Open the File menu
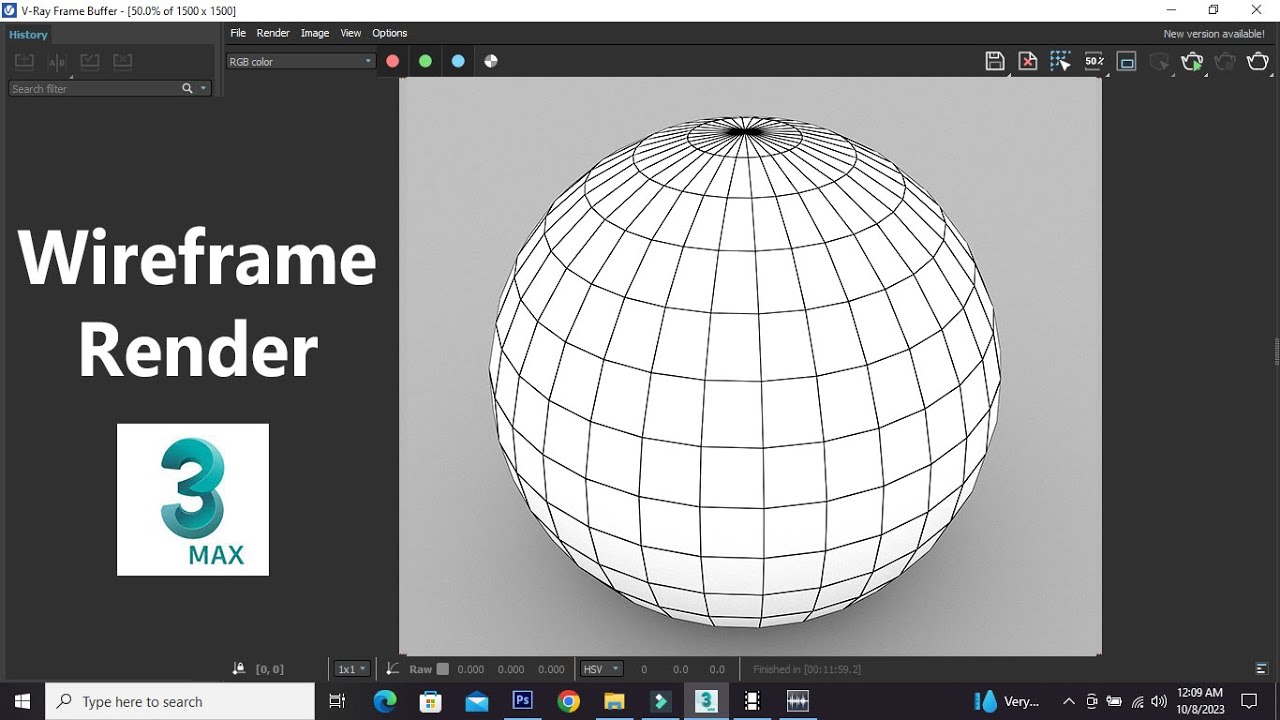The height and width of the screenshot is (720, 1280). (238, 33)
